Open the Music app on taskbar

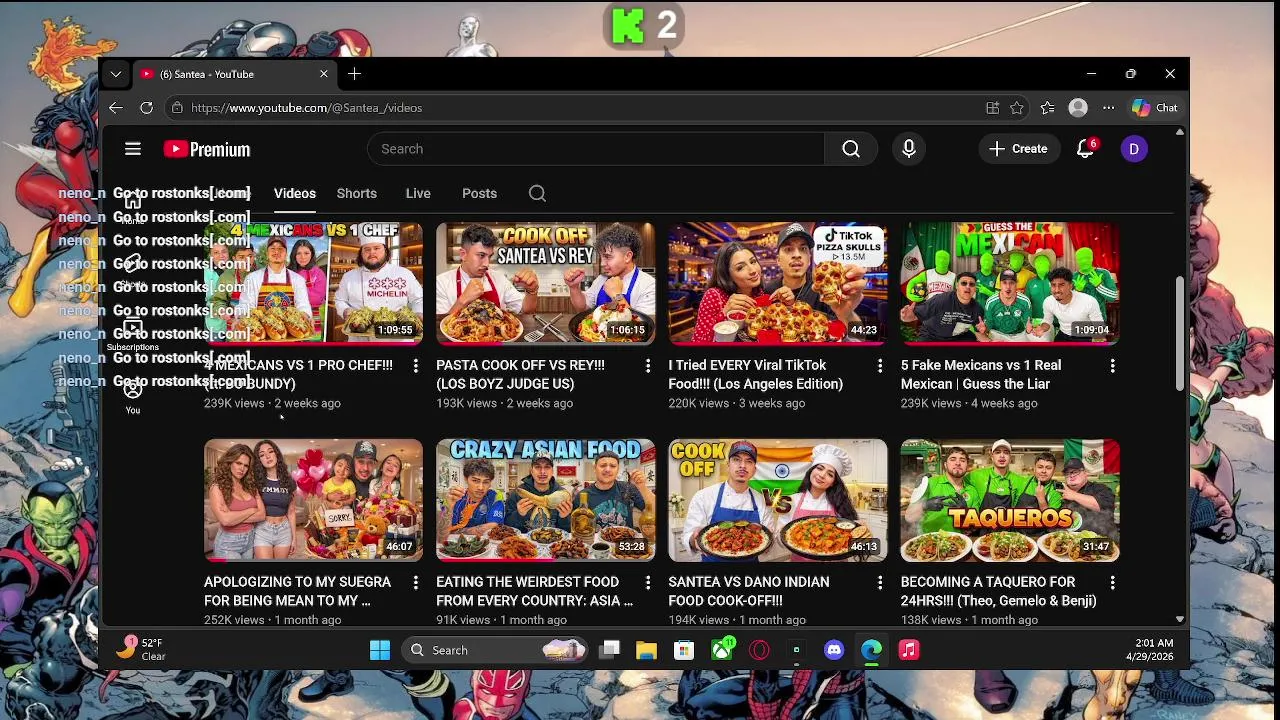pos(909,650)
